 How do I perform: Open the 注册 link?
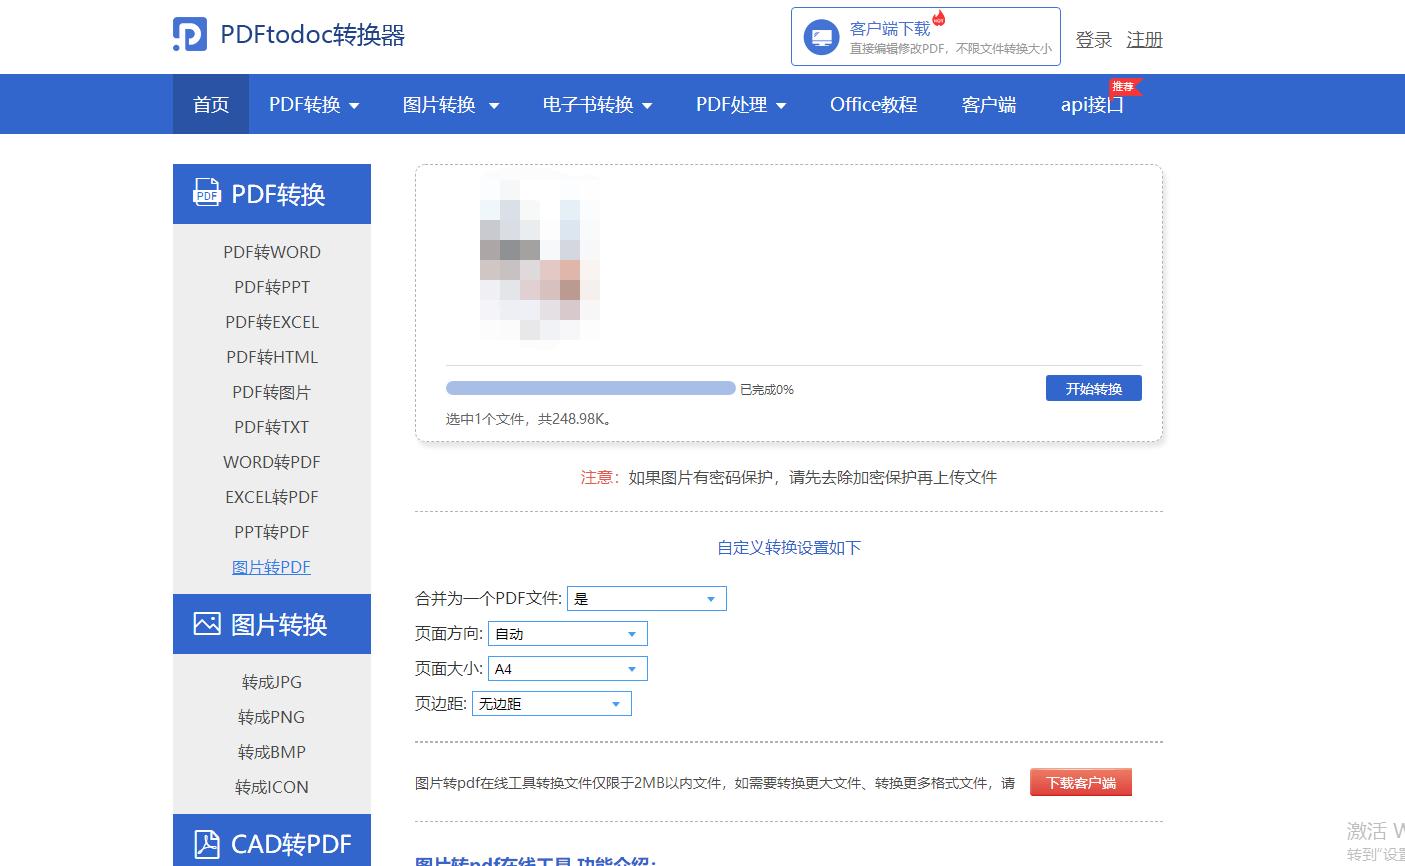1145,40
